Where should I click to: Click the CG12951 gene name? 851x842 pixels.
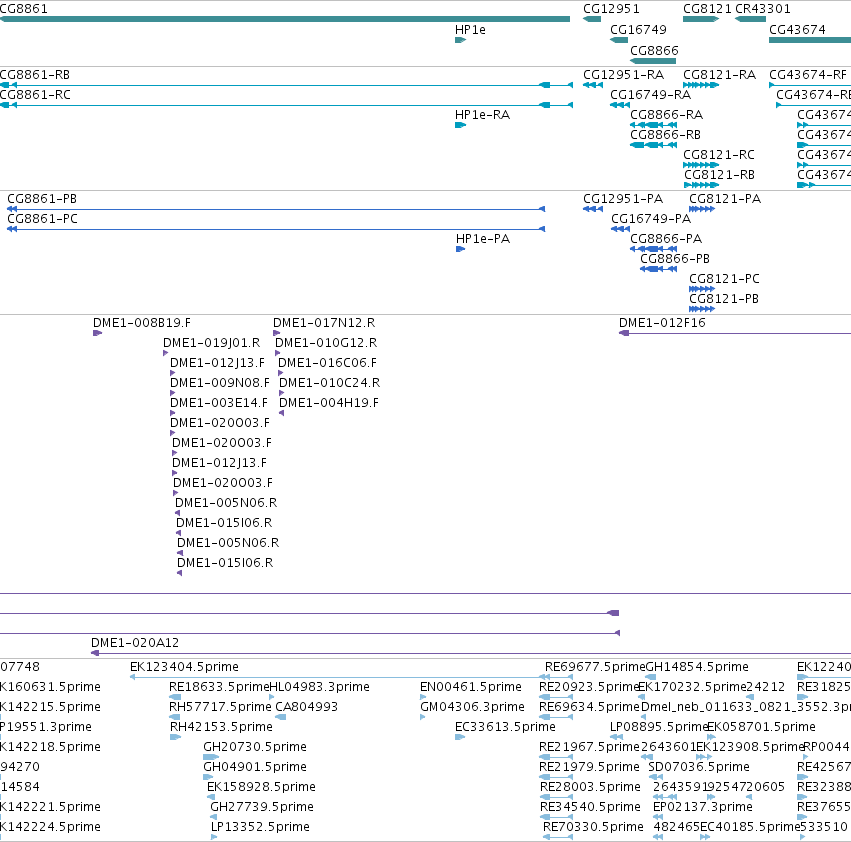(x=611, y=9)
